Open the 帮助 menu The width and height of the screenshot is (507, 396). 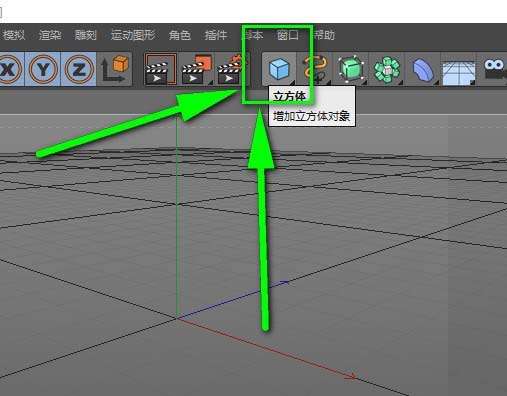click(x=324, y=35)
